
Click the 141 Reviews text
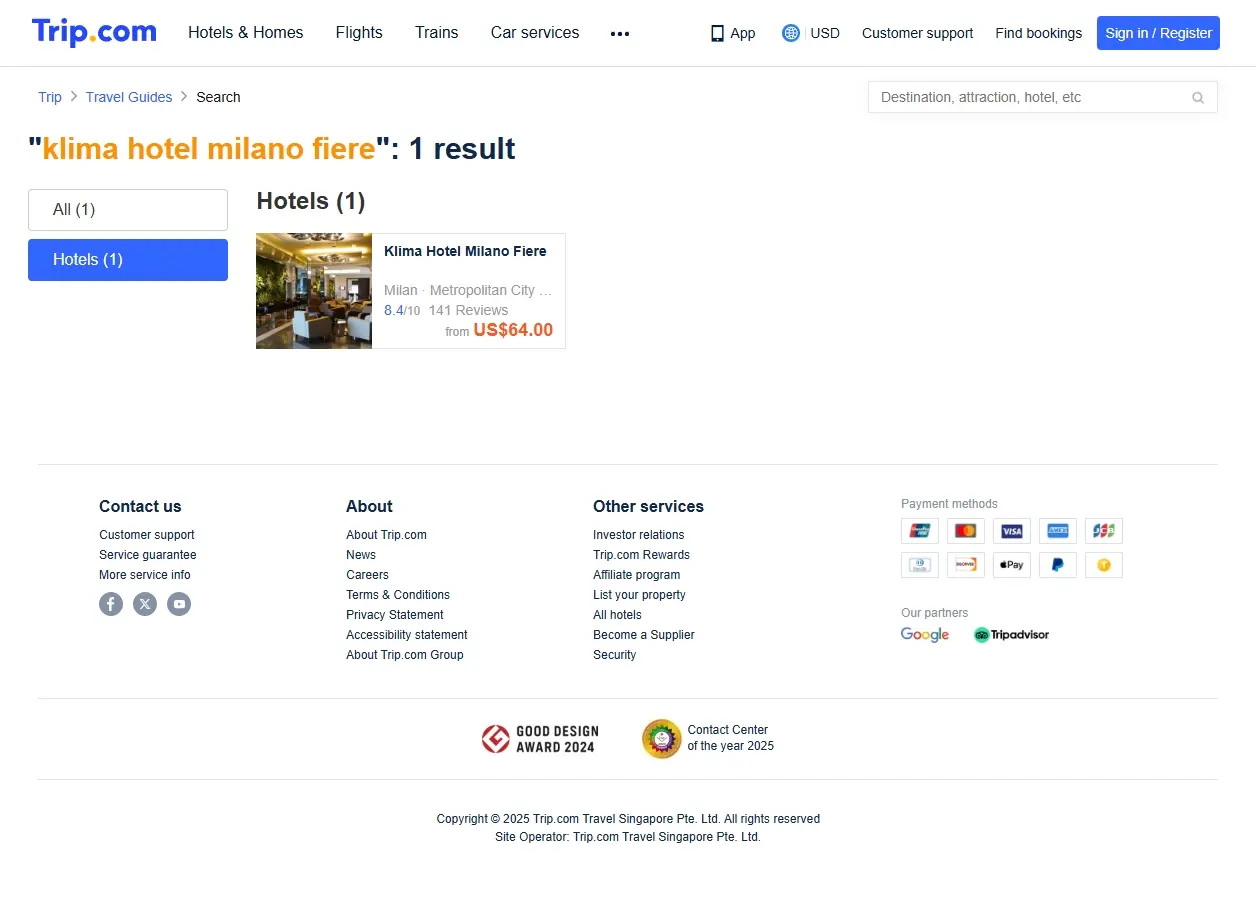[x=468, y=310]
